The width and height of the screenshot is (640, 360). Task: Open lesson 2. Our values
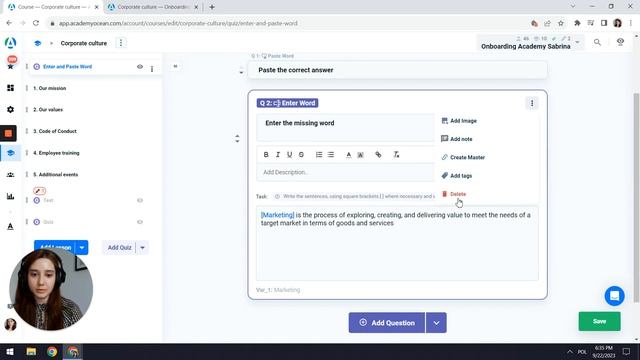[48, 110]
